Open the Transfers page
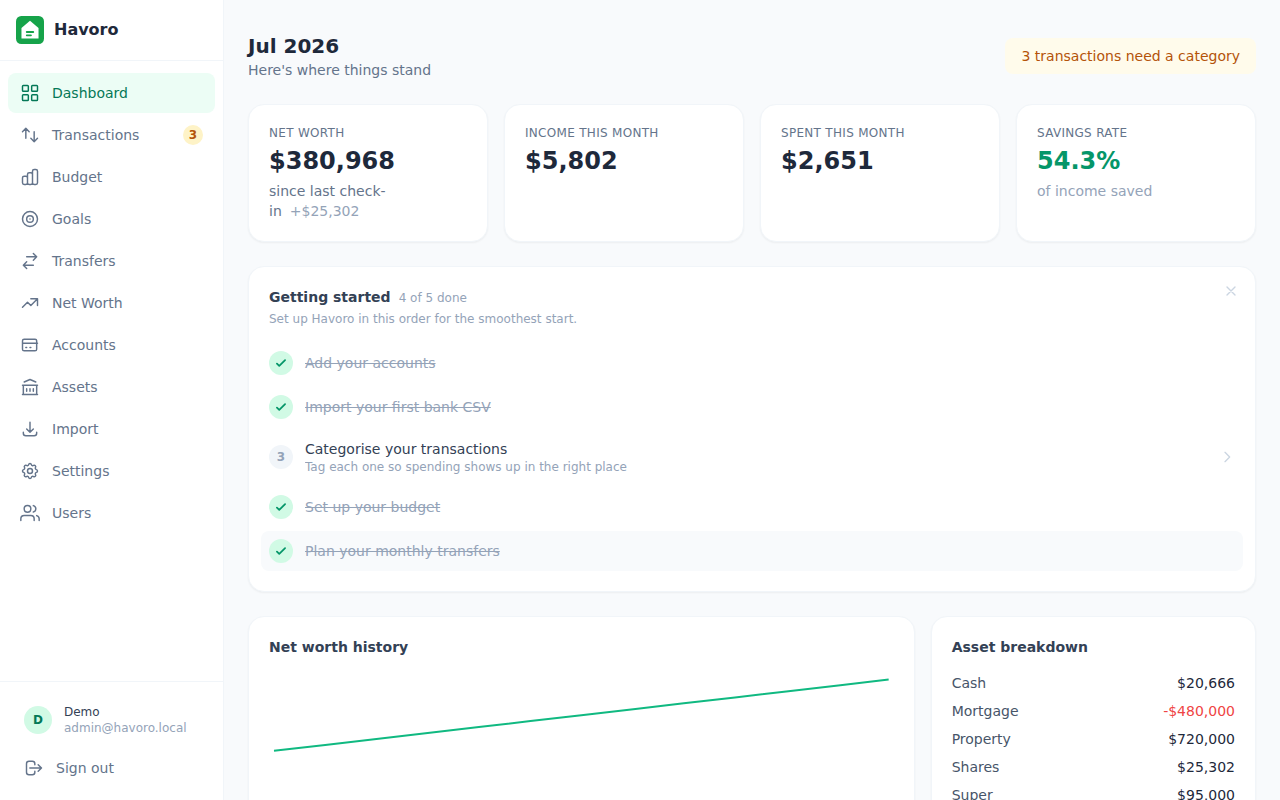 pos(111,261)
